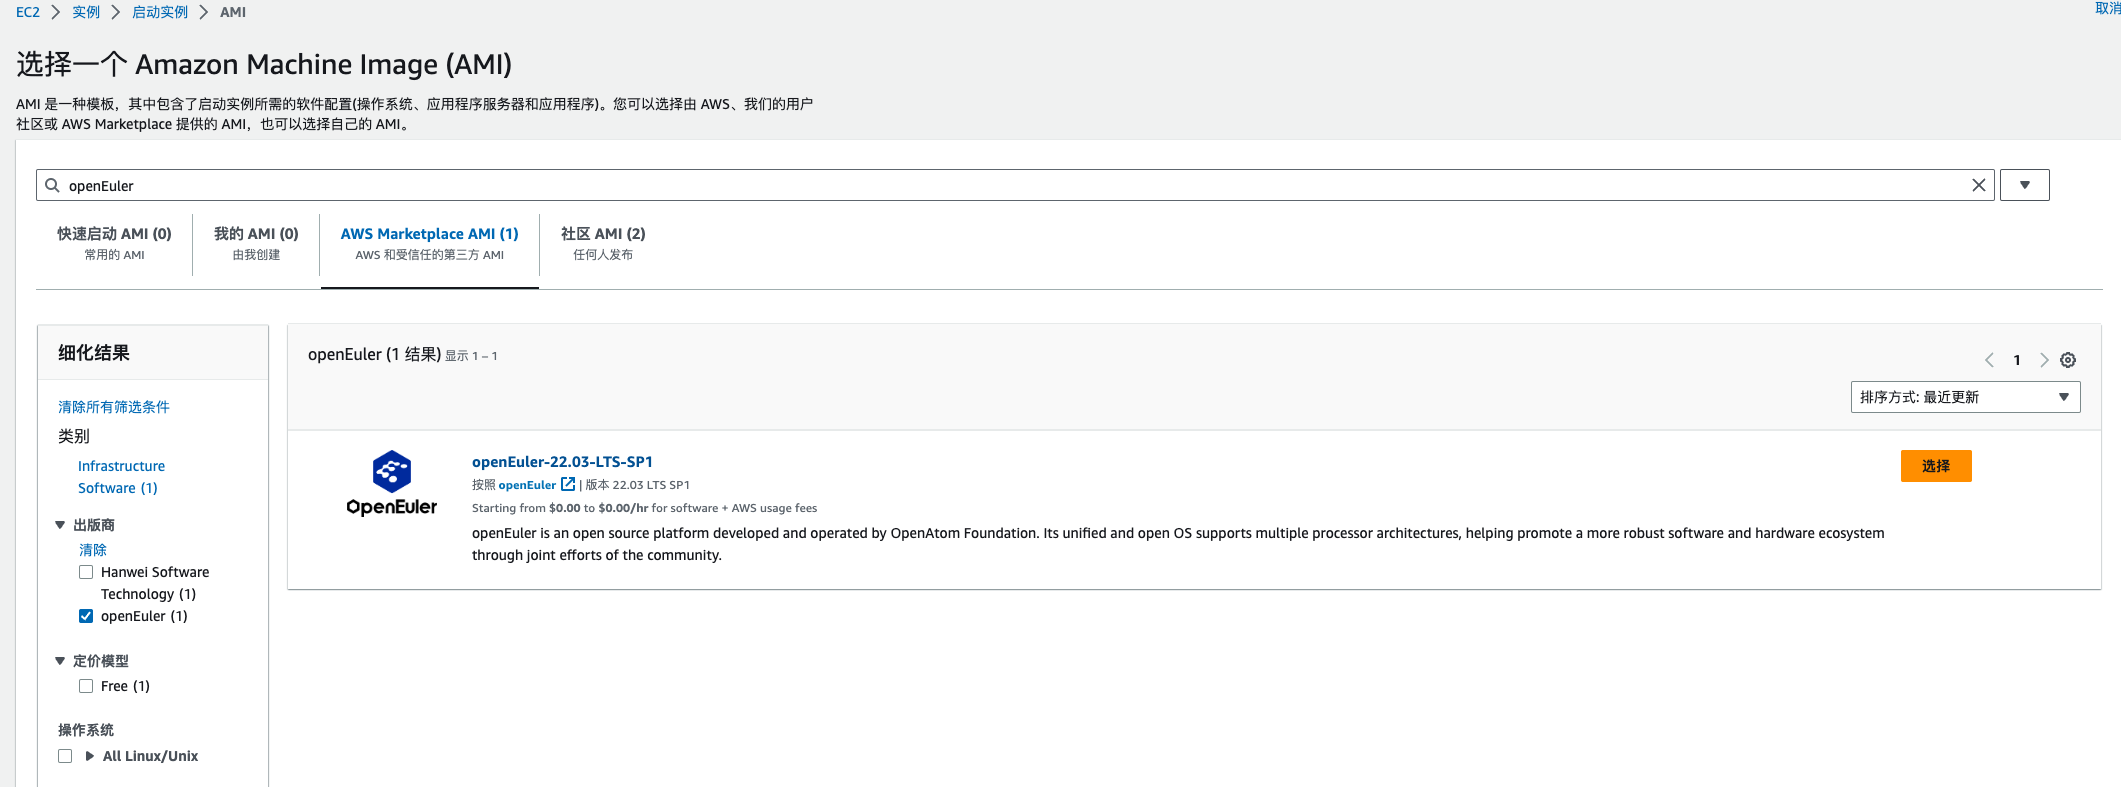Tick the All Linux/Unix checkbox
Image resolution: width=2121 pixels, height=787 pixels.
(x=65, y=756)
